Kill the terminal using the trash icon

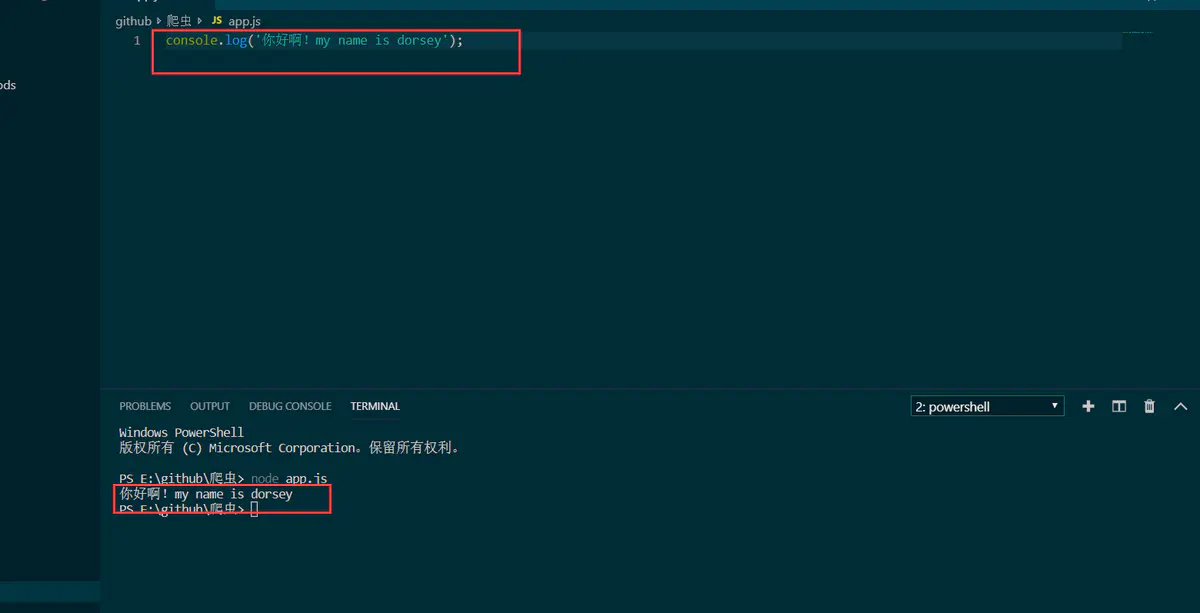1149,406
